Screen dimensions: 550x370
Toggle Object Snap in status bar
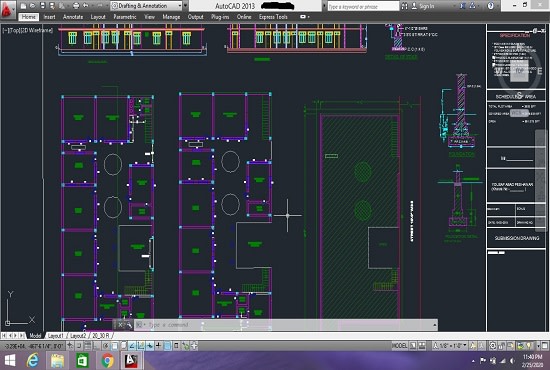click(x=114, y=346)
